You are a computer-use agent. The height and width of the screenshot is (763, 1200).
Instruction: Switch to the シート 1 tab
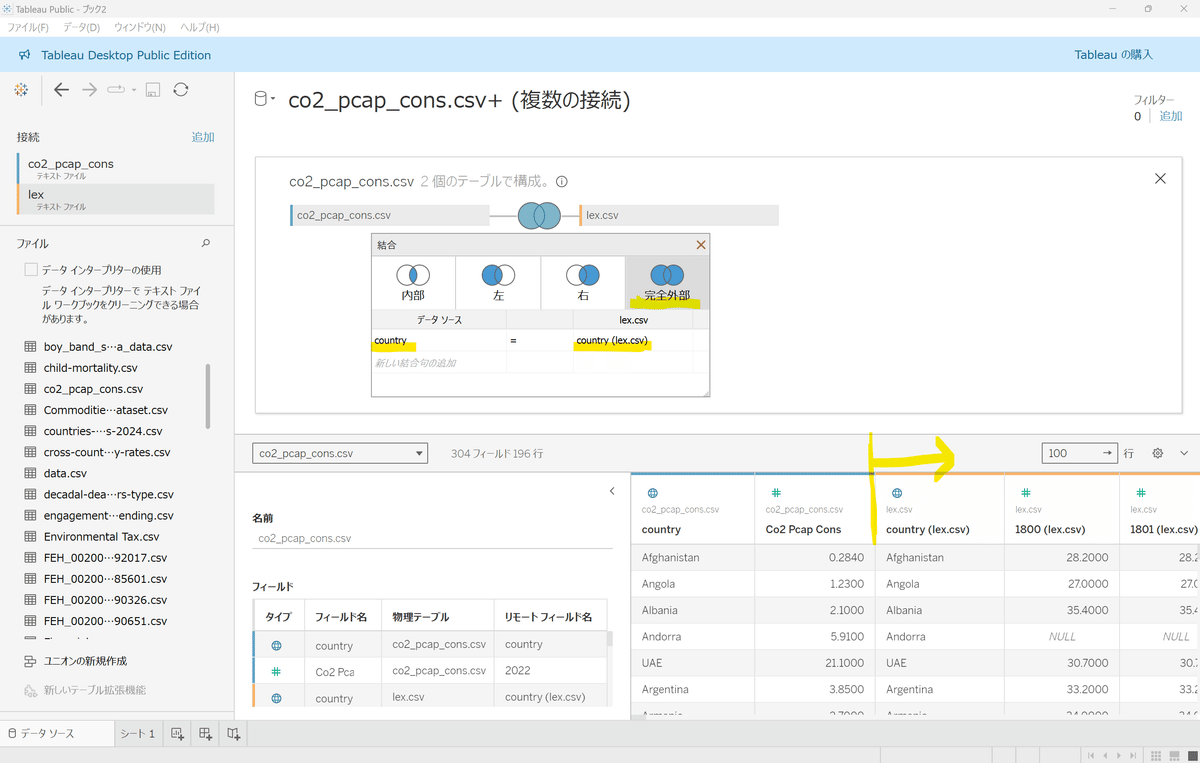click(x=138, y=734)
